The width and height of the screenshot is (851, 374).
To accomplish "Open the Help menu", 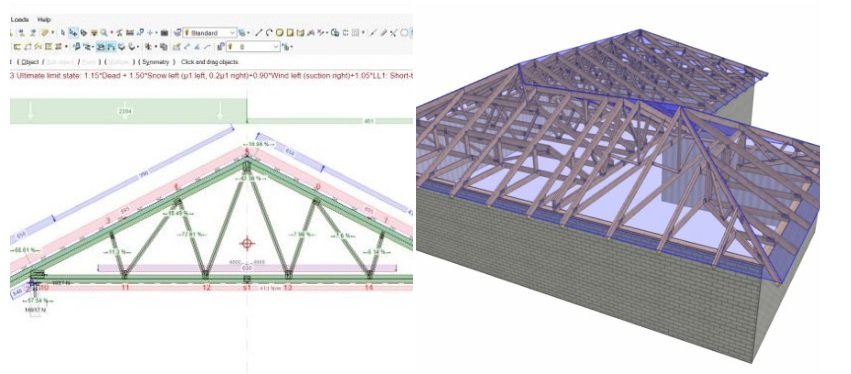I will (x=44, y=20).
